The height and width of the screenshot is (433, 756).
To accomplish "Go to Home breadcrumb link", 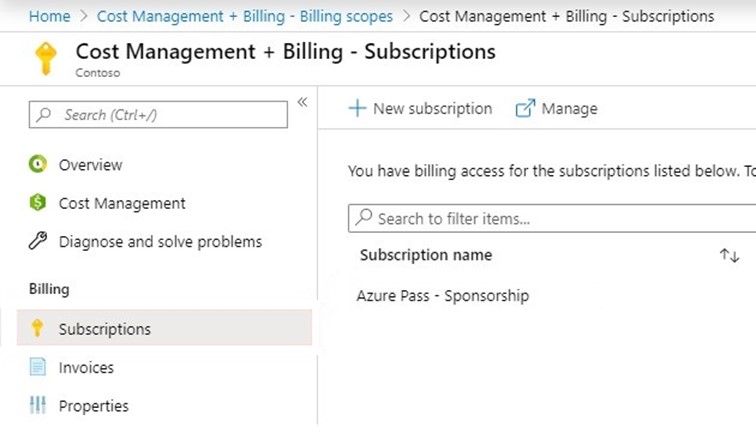I will [x=50, y=16].
